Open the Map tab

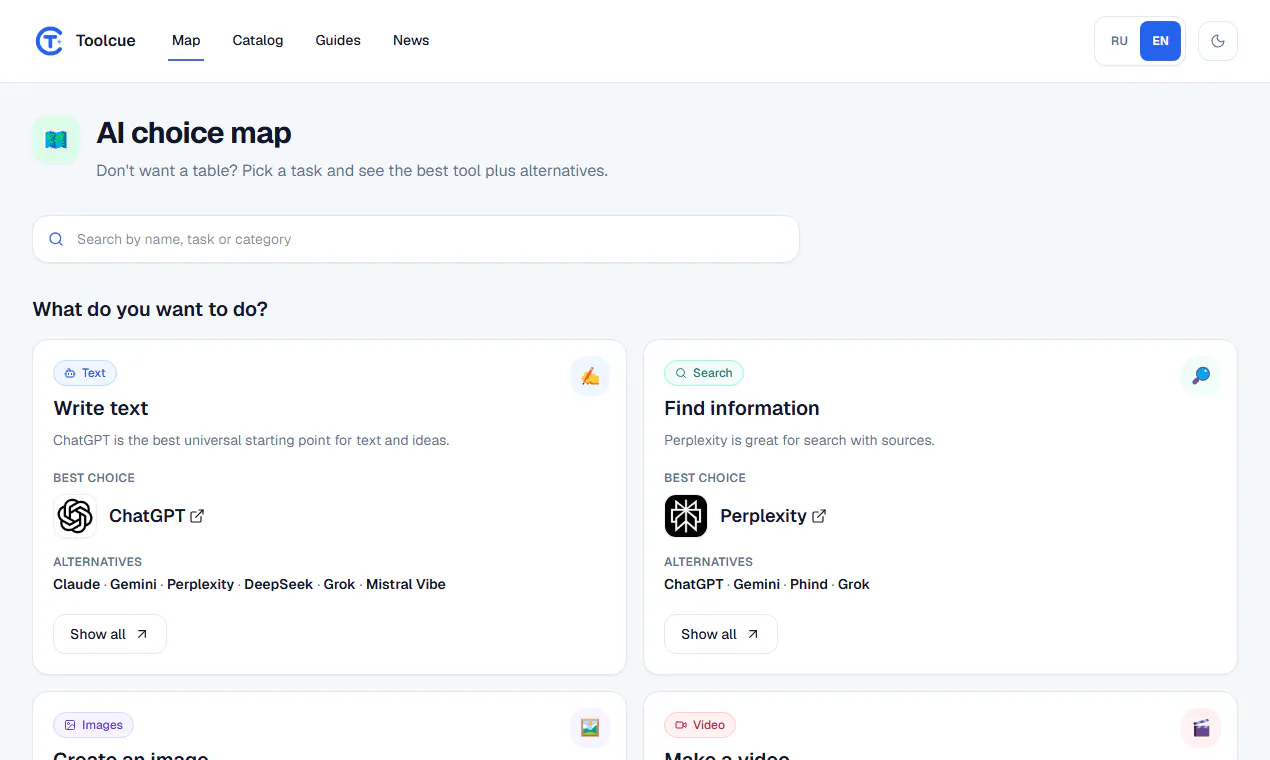[186, 41]
